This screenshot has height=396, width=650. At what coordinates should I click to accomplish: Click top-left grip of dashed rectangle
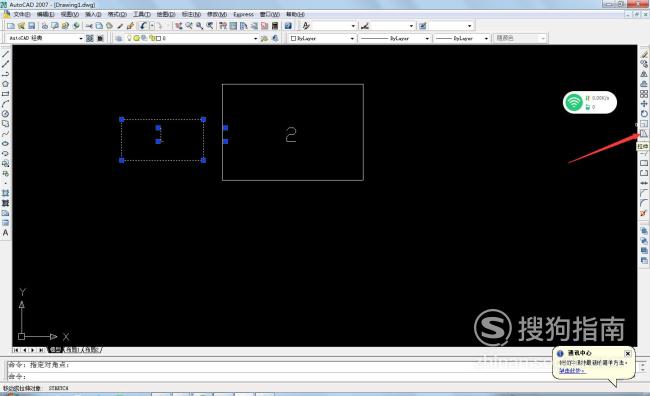pos(121,119)
